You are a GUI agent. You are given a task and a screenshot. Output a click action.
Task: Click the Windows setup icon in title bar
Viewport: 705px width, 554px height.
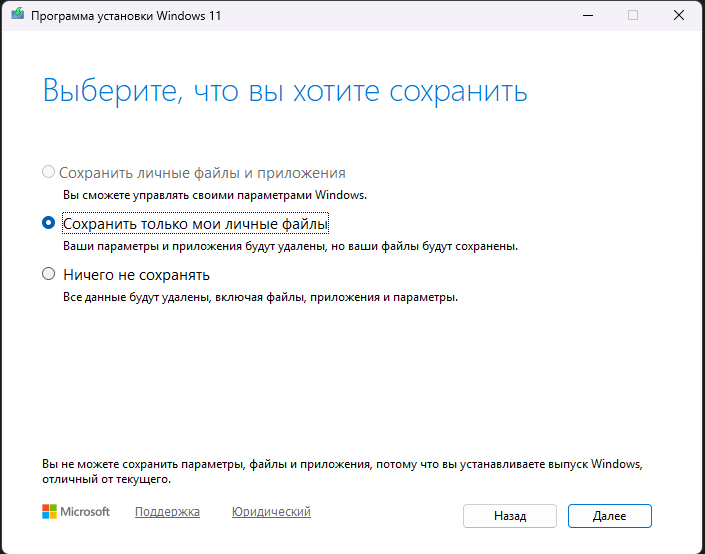pyautogui.click(x=18, y=15)
